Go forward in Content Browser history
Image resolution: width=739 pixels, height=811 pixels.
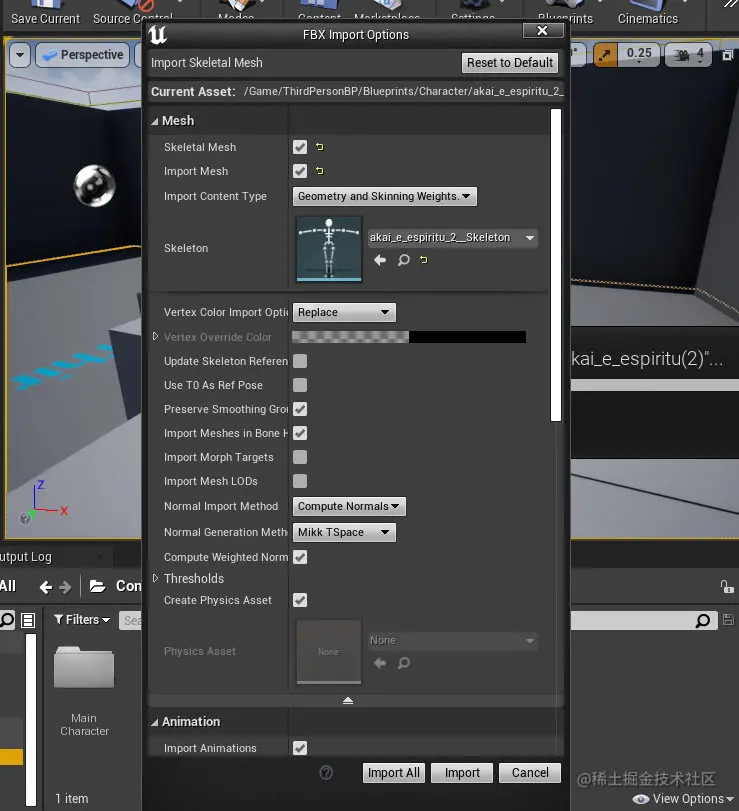pyautogui.click(x=65, y=587)
